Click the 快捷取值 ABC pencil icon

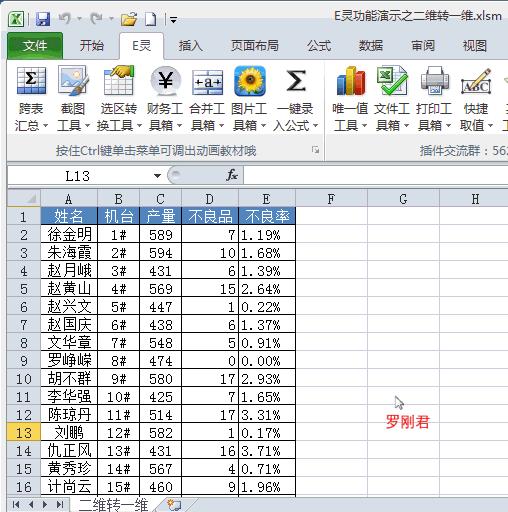pyautogui.click(x=476, y=81)
